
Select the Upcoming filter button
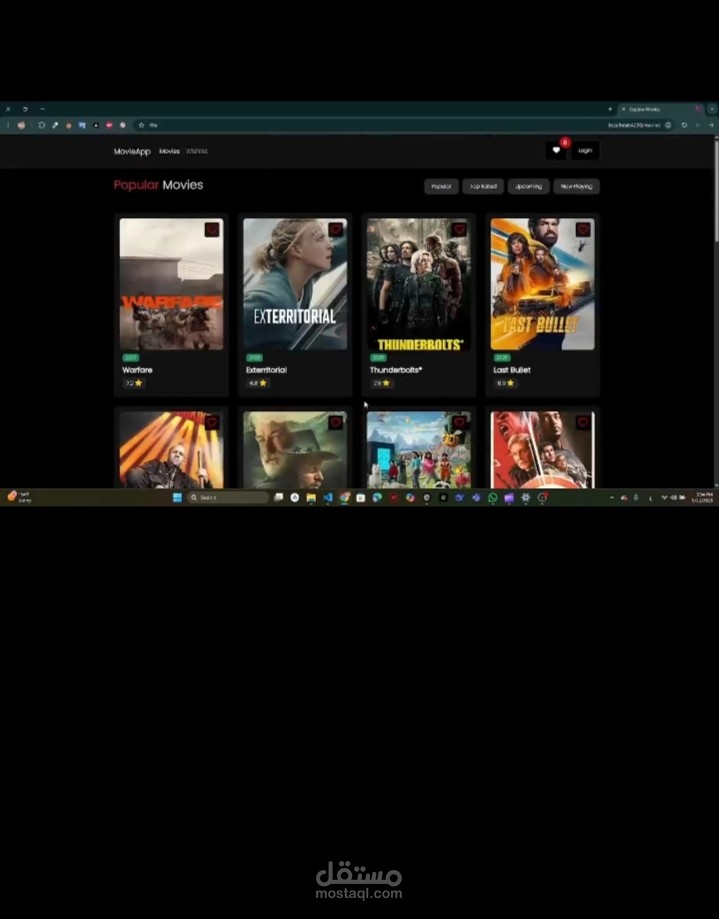tap(529, 186)
